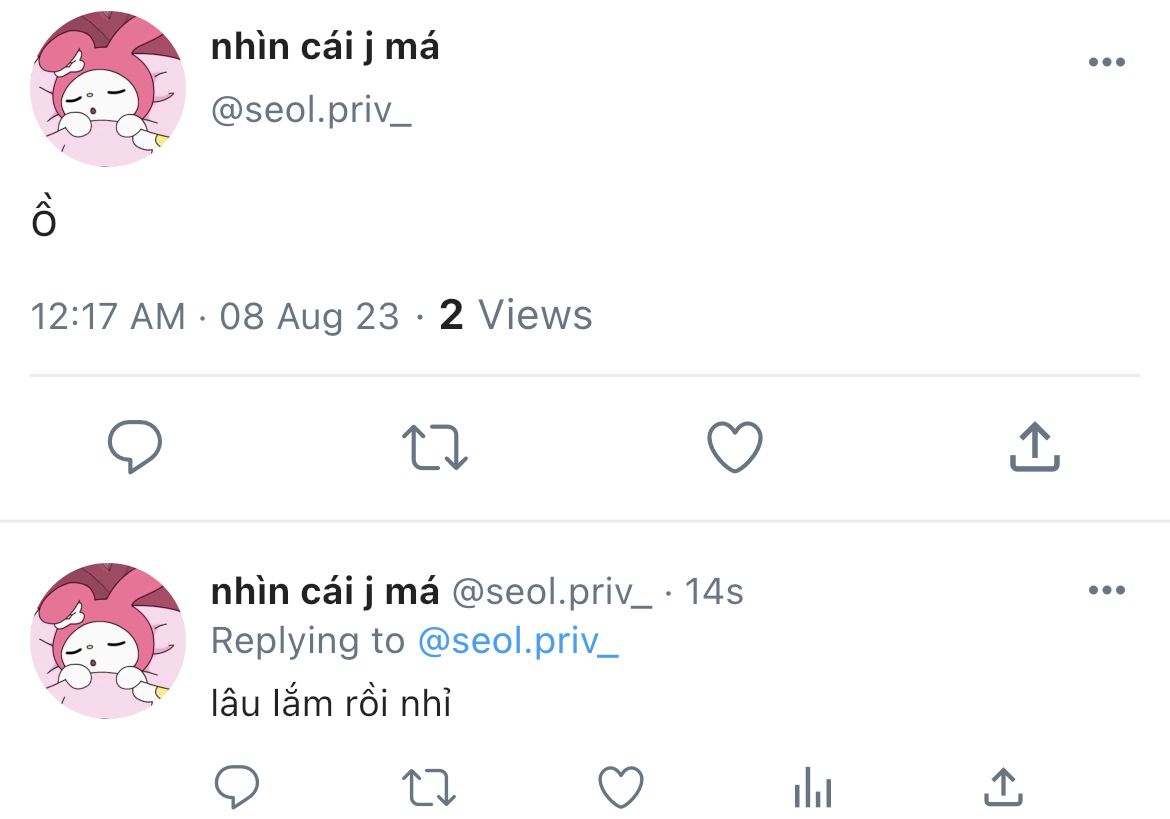Reply to the "lâu lắm rồi nhỉ" tweet
Screen dimensions: 1170x819
(x=238, y=788)
